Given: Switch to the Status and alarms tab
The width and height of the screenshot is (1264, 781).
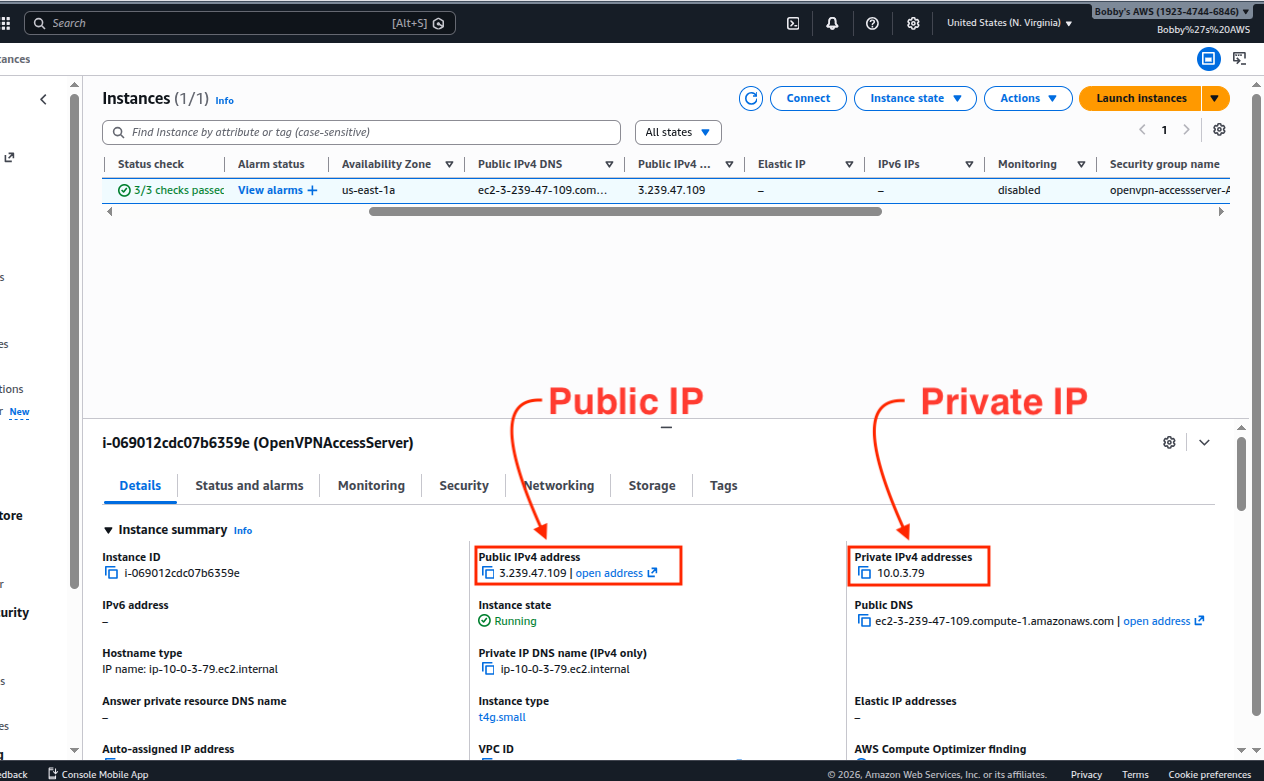Looking at the screenshot, I should [x=249, y=486].
